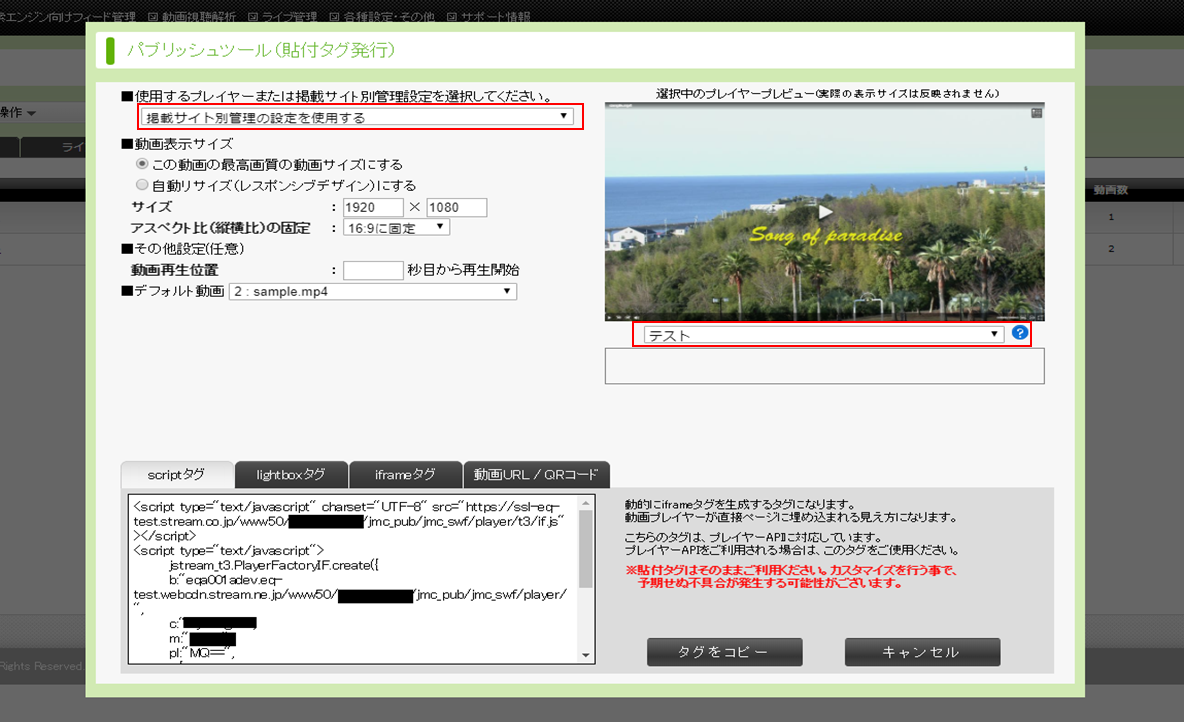
Task: Open the playlist icon in preview's top-right corner
Action: coord(1036,113)
